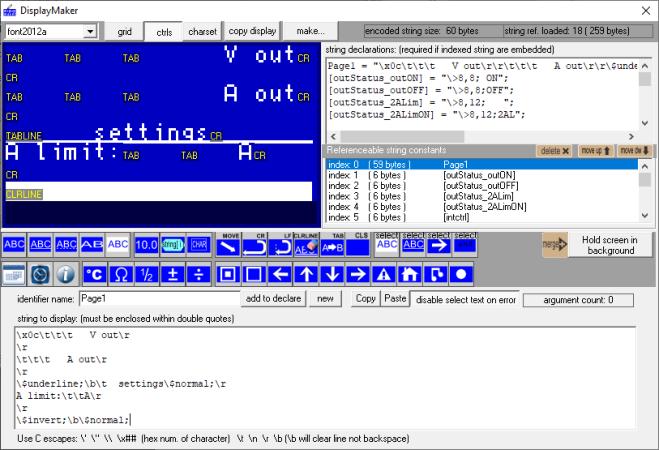Toggle the grid view button

click(124, 32)
